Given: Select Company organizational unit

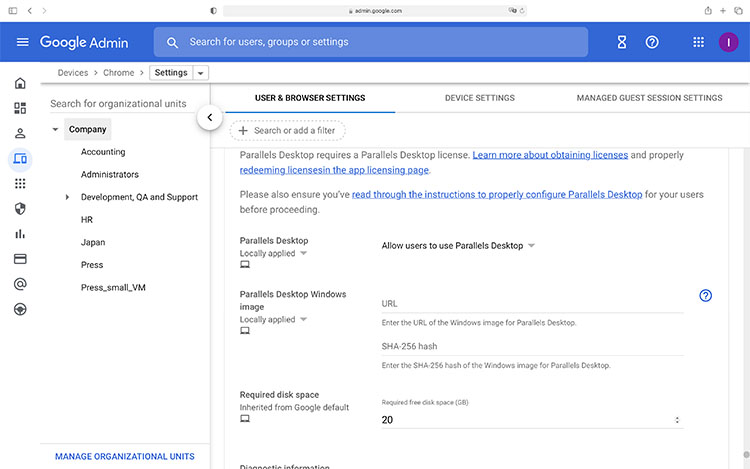Looking at the screenshot, I should pos(88,129).
